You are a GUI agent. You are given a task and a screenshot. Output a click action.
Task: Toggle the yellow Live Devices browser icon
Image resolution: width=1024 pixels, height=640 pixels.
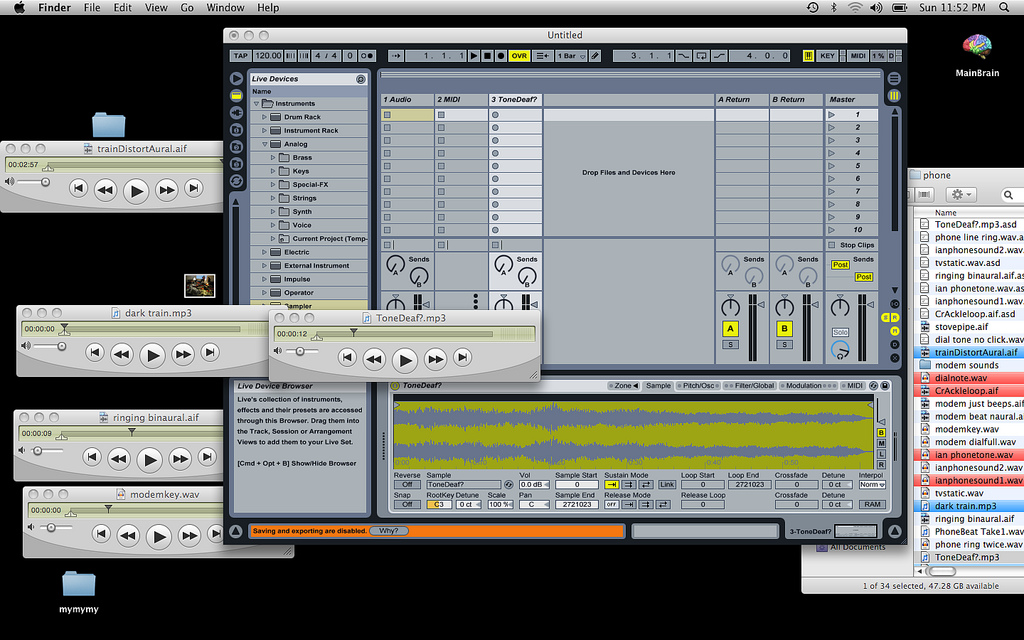[236, 95]
